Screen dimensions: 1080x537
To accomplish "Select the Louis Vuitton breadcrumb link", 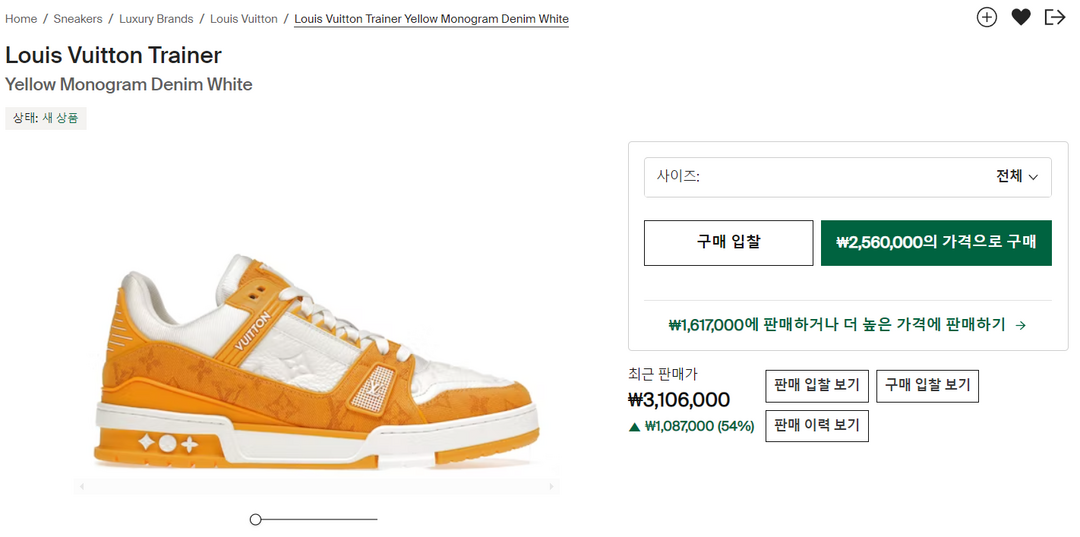I will click(244, 19).
